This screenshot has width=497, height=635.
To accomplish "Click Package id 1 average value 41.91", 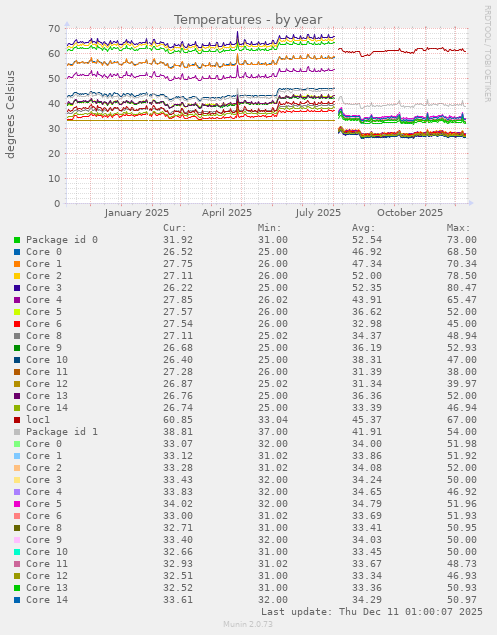I will point(367,432).
